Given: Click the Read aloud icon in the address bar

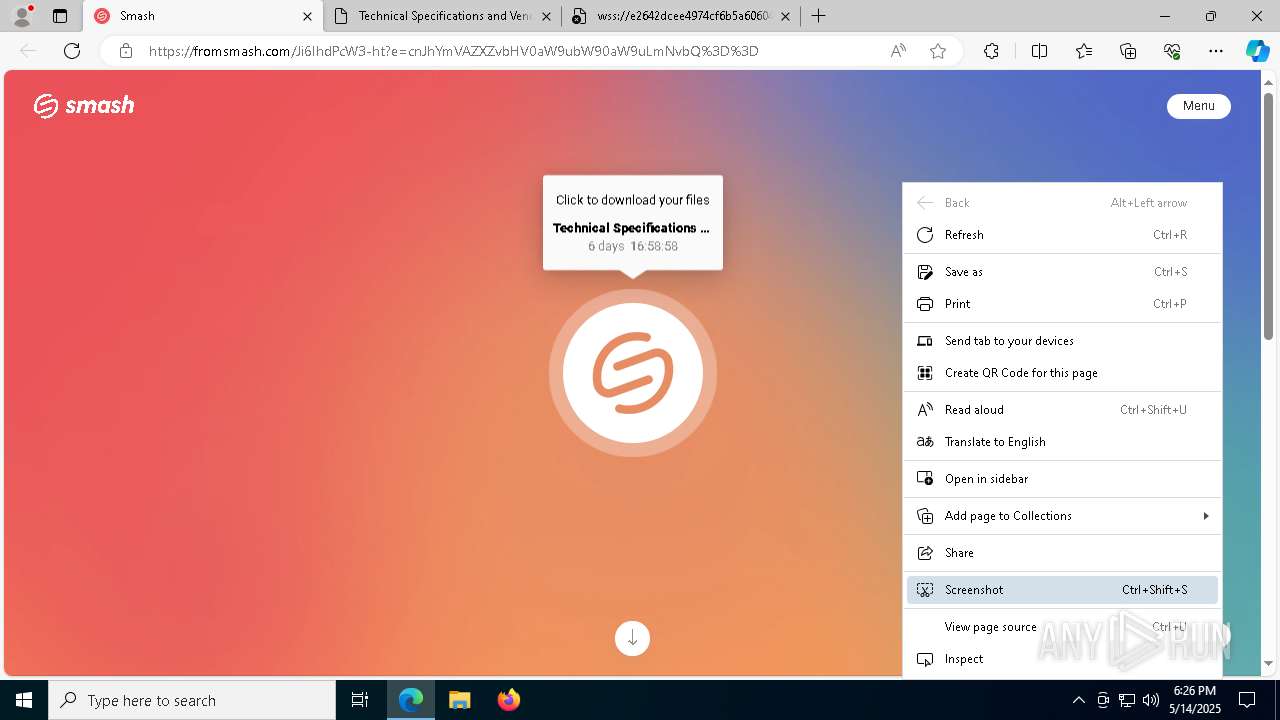Looking at the screenshot, I should (x=898, y=51).
